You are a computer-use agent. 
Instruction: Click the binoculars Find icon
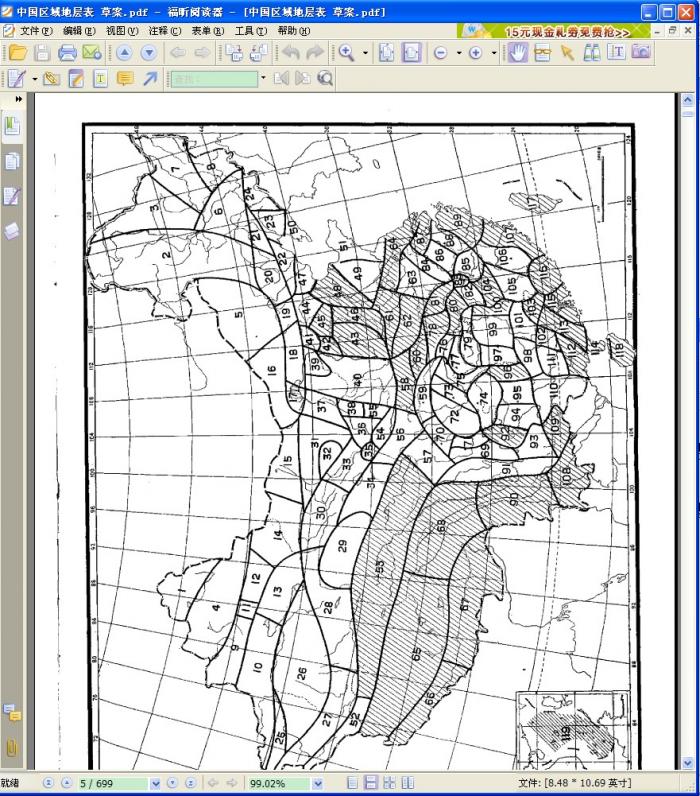(x=592, y=53)
